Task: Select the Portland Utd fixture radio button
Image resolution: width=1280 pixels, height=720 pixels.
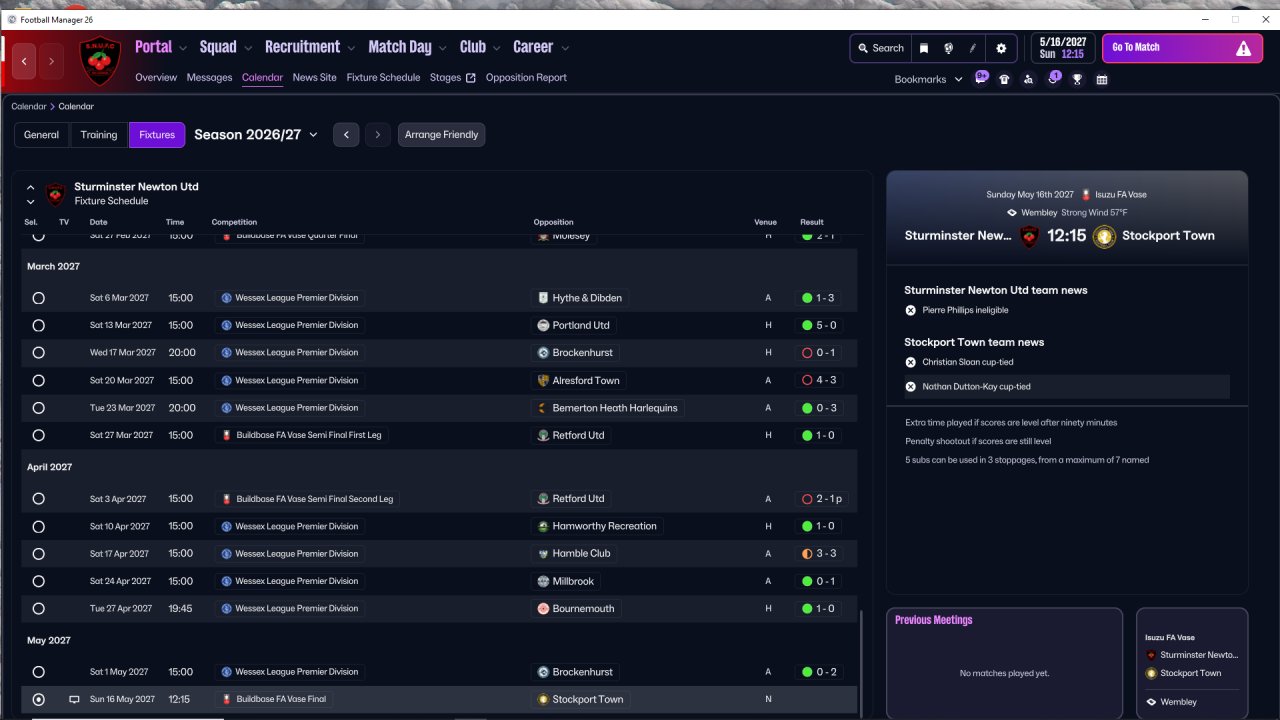Action: pos(38,325)
